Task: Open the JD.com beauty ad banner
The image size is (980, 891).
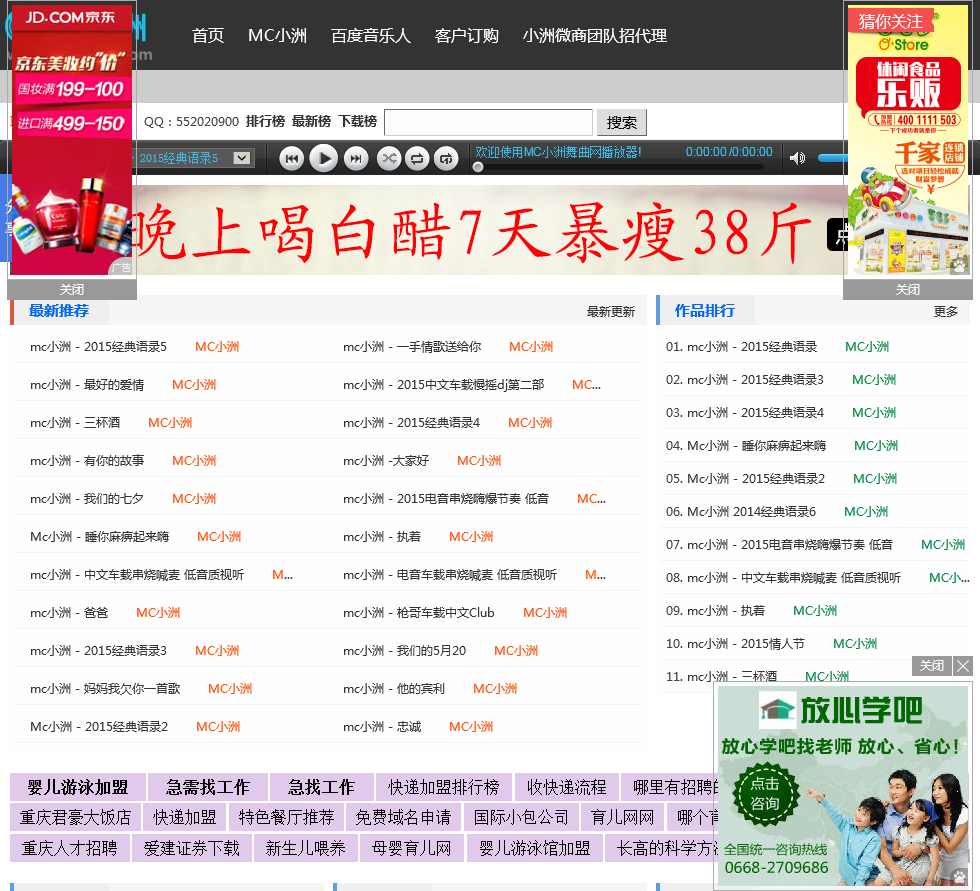Action: click(72, 141)
